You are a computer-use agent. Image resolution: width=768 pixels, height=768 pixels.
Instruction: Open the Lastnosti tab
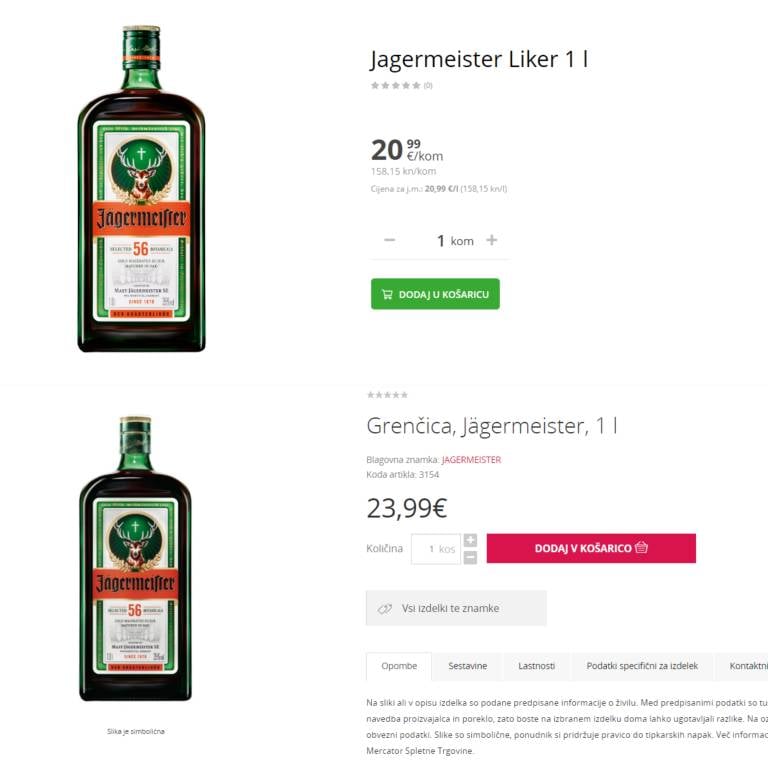(x=536, y=666)
